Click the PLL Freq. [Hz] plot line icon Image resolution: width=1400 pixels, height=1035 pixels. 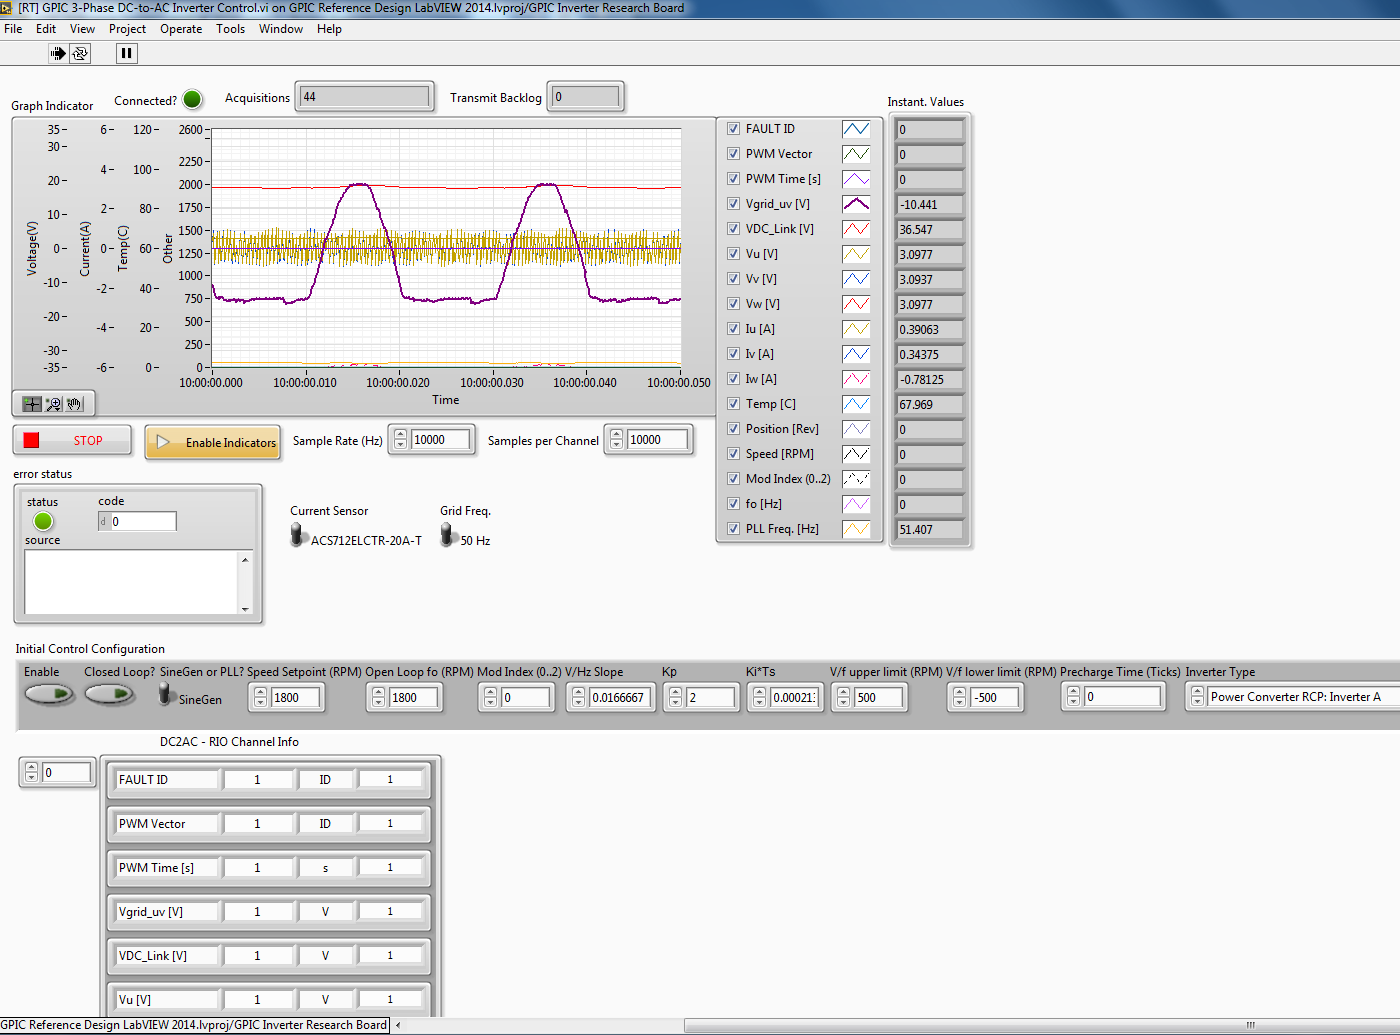[x=856, y=529]
